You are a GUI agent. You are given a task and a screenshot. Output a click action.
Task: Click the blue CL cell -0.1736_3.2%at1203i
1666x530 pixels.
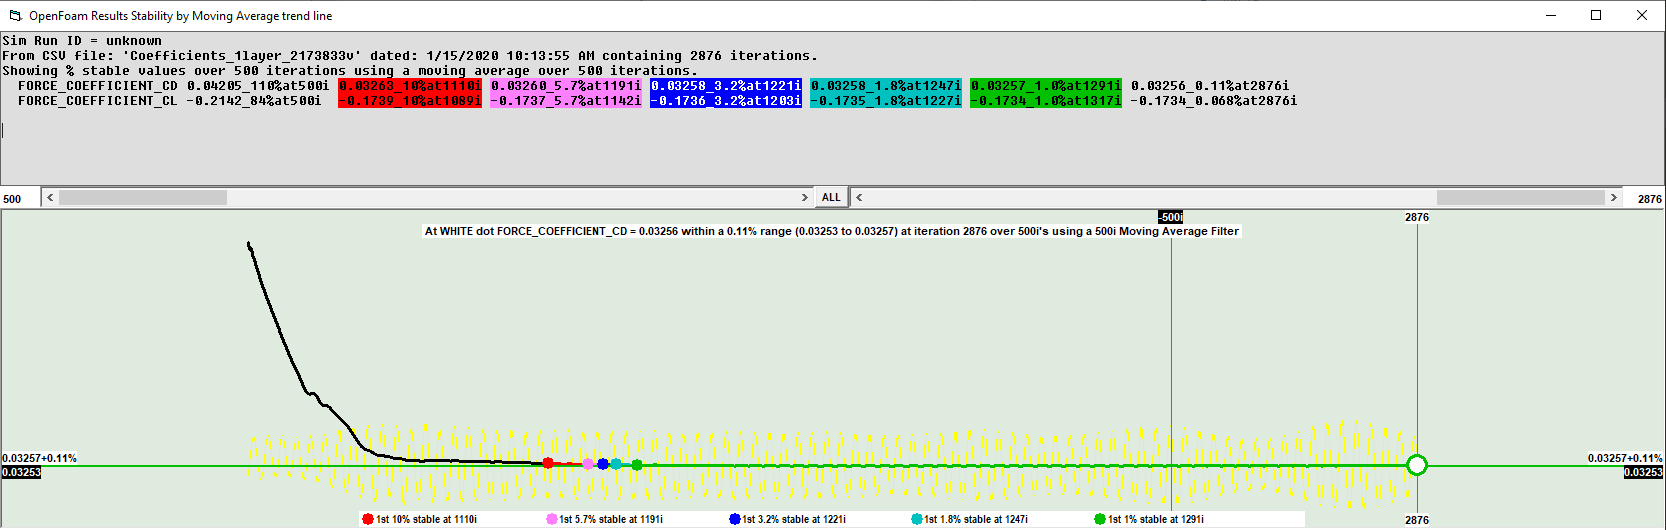coord(726,101)
